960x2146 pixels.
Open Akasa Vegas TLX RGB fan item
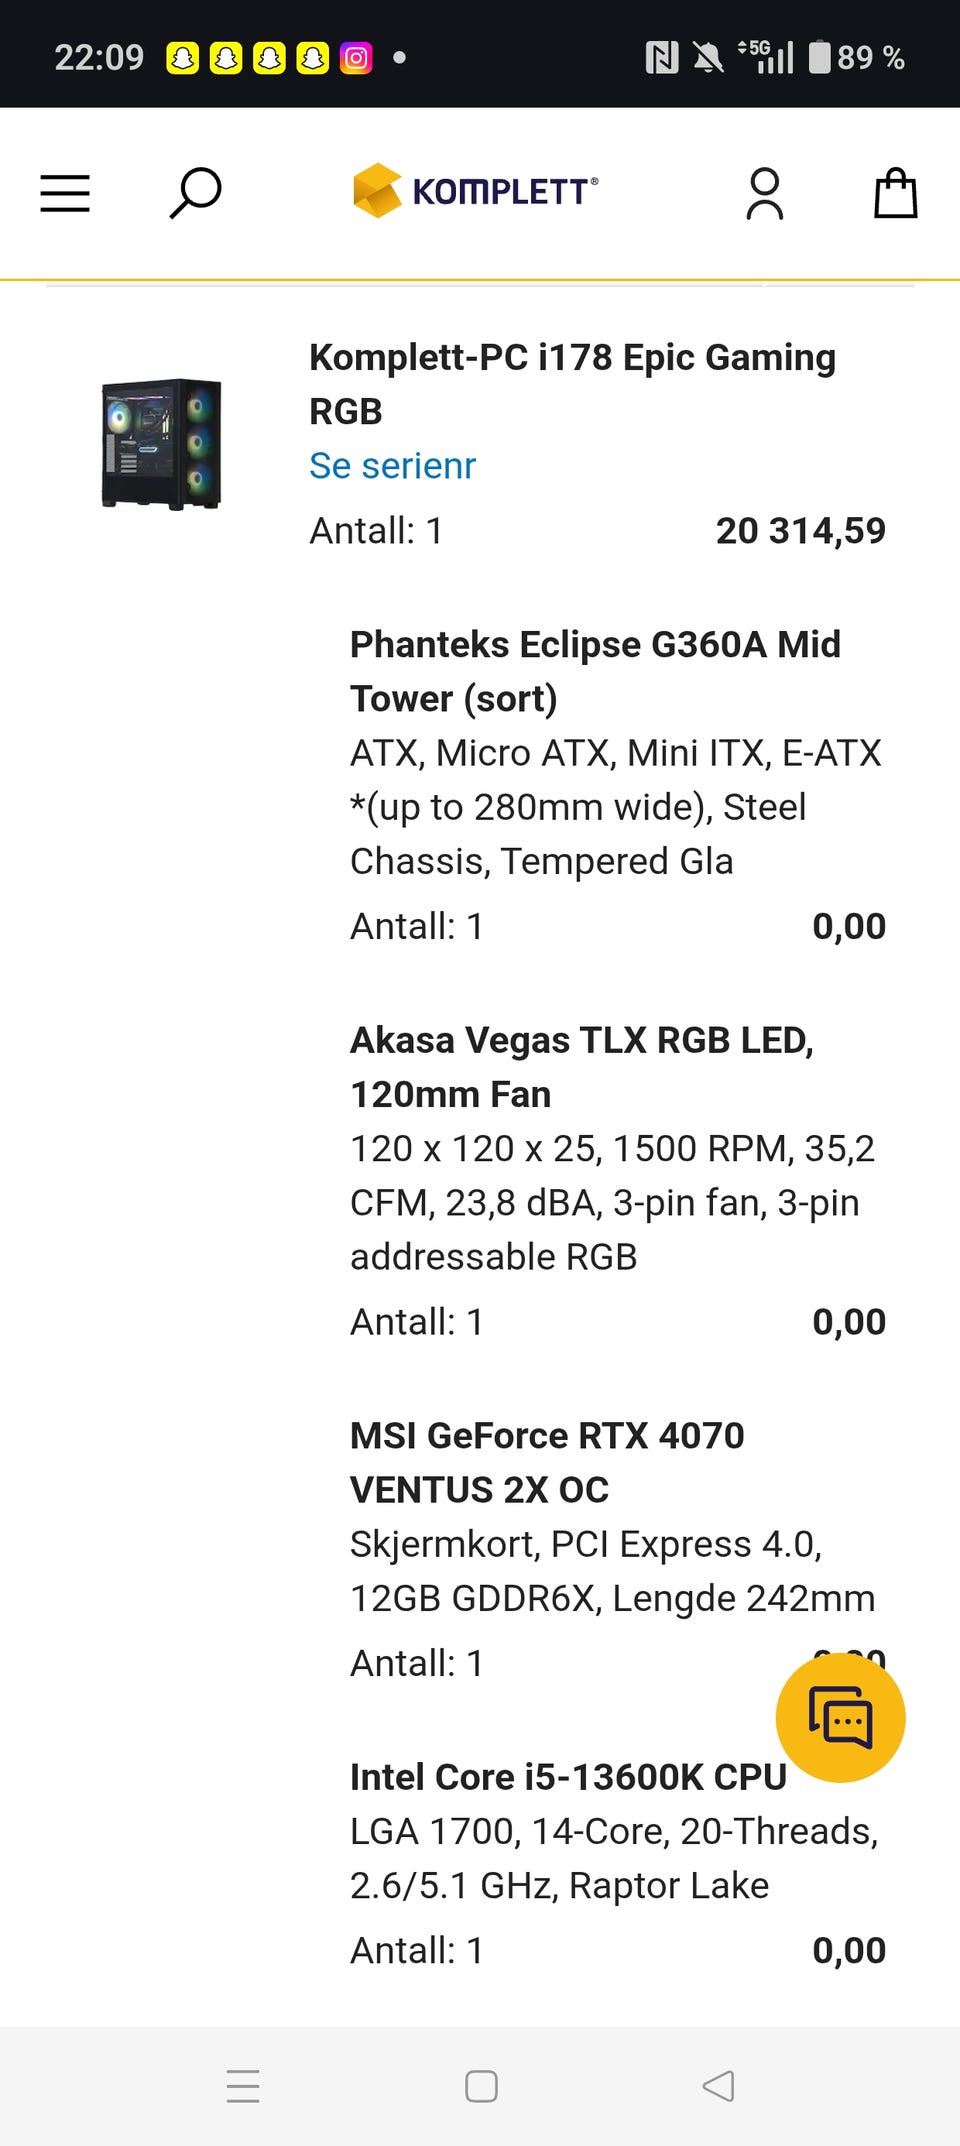(x=582, y=1067)
